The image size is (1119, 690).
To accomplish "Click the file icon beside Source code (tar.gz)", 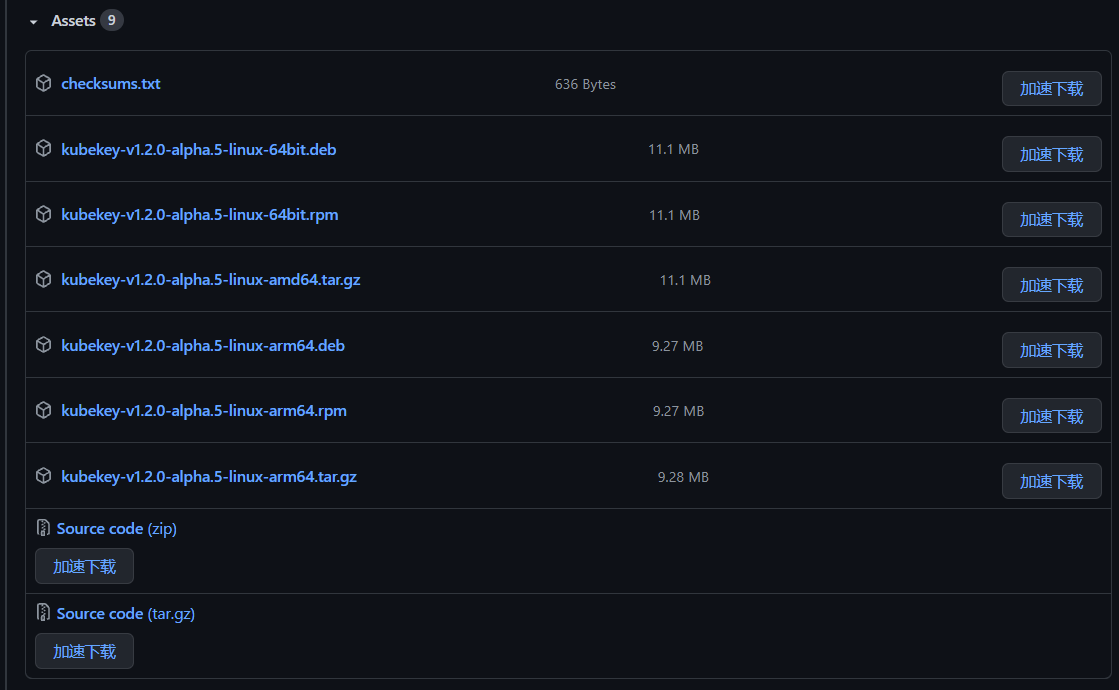I will point(43,613).
